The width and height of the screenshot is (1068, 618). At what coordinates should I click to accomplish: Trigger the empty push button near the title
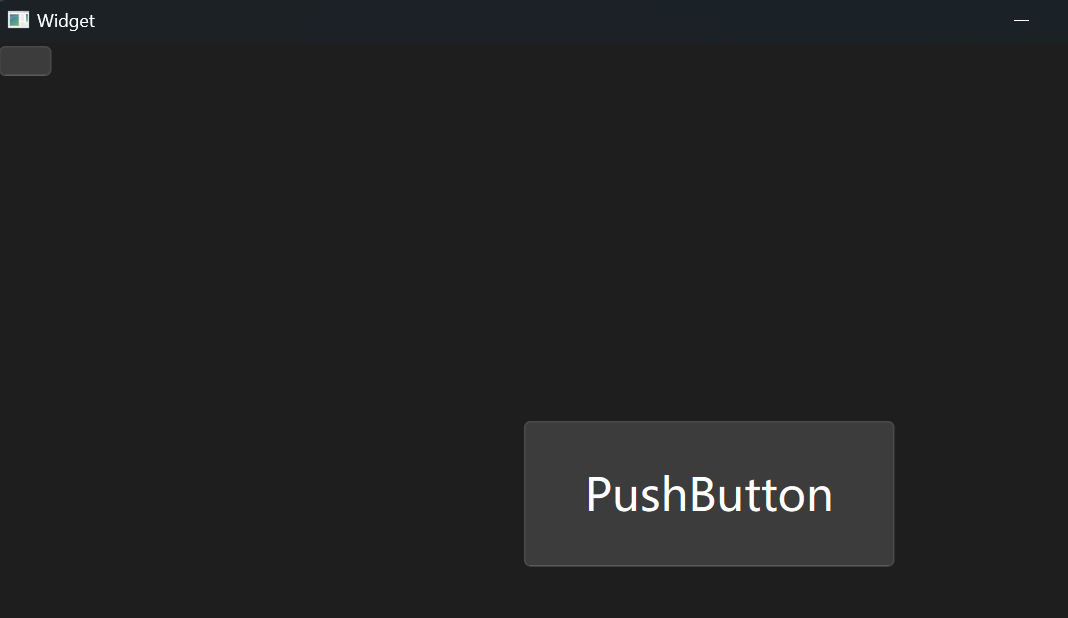[x=25, y=61]
